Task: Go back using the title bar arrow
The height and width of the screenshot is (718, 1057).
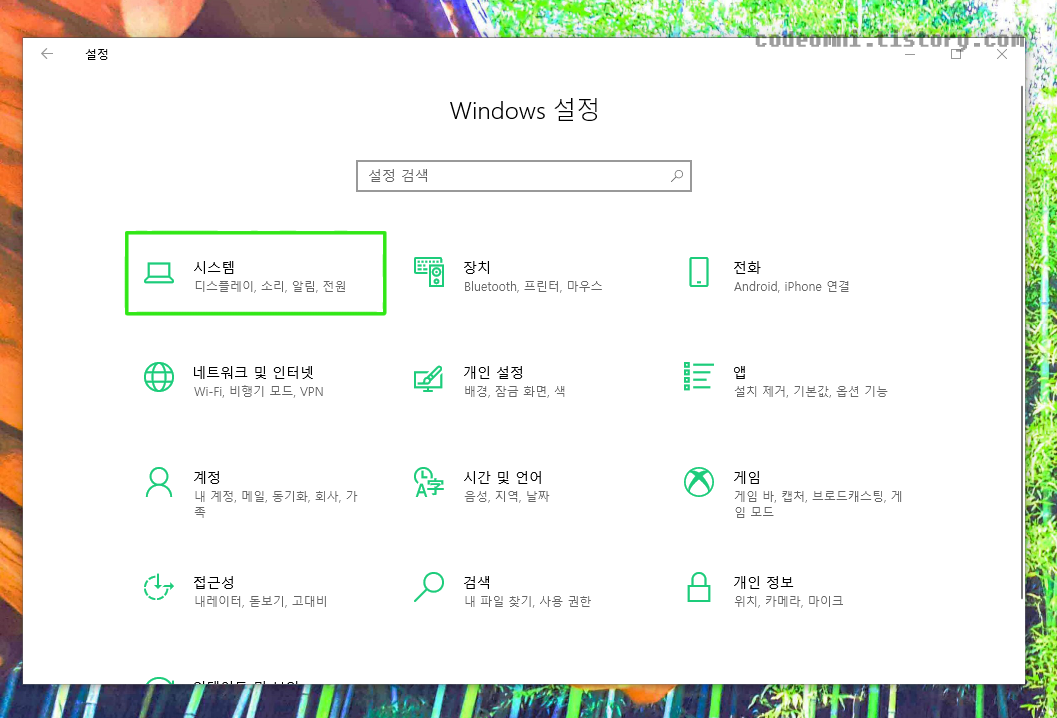Action: click(47, 54)
